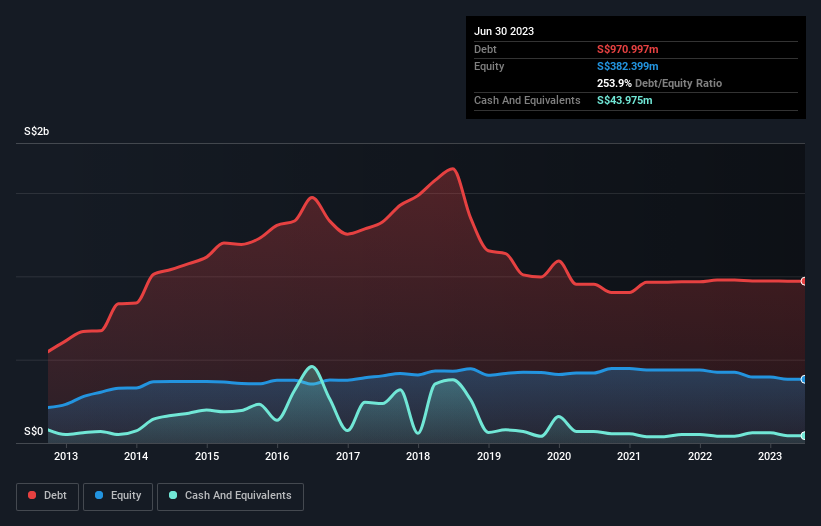
Task: Click the 2019 x-axis label
Action: [489, 456]
